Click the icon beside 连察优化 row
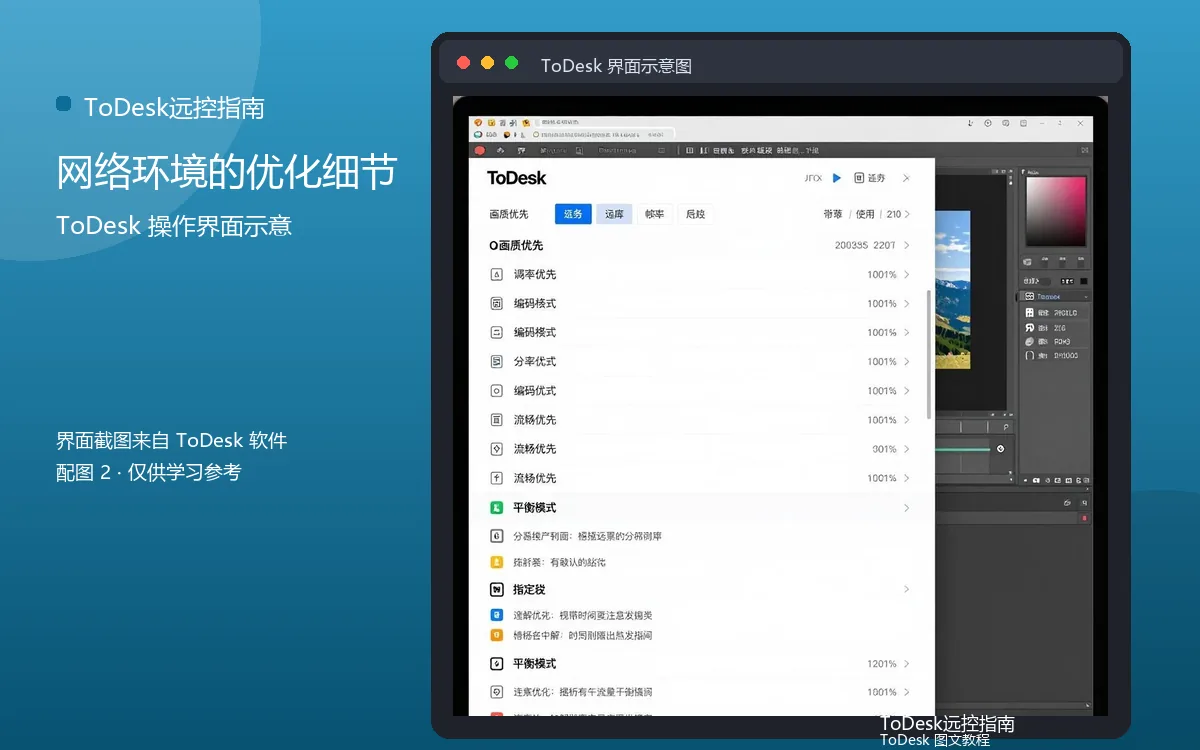The image size is (1200, 750). 496,691
